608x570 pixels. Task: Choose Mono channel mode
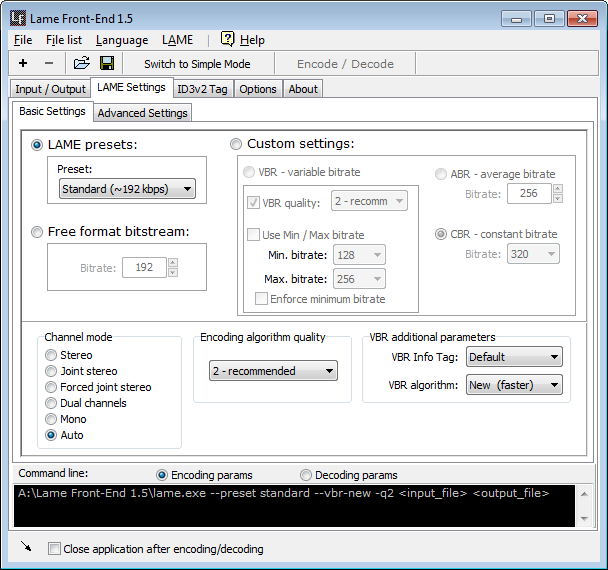tap(51, 419)
